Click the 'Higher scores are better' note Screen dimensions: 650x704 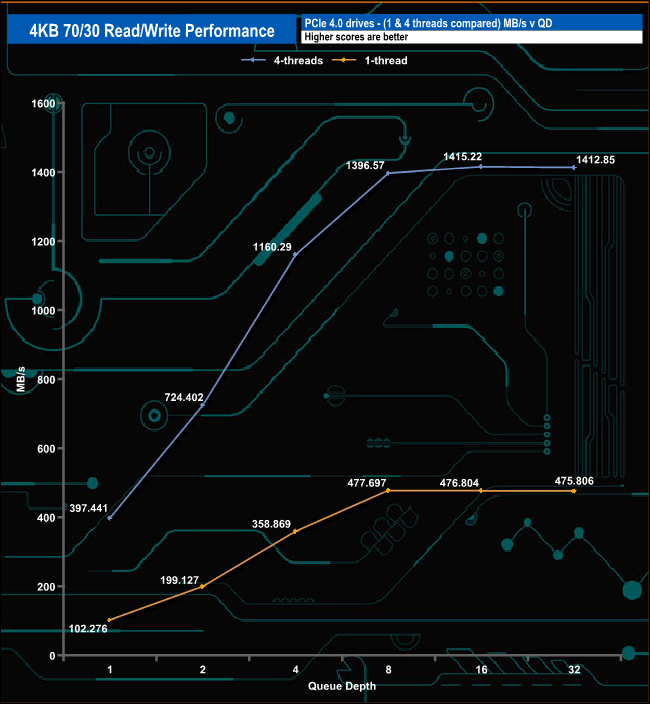pyautogui.click(x=356, y=37)
